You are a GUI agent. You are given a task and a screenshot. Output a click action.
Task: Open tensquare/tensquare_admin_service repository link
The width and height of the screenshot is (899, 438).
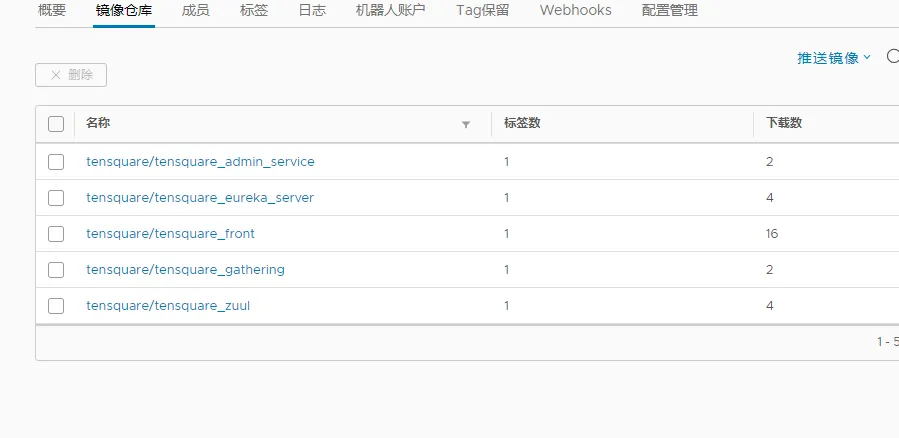tap(200, 162)
